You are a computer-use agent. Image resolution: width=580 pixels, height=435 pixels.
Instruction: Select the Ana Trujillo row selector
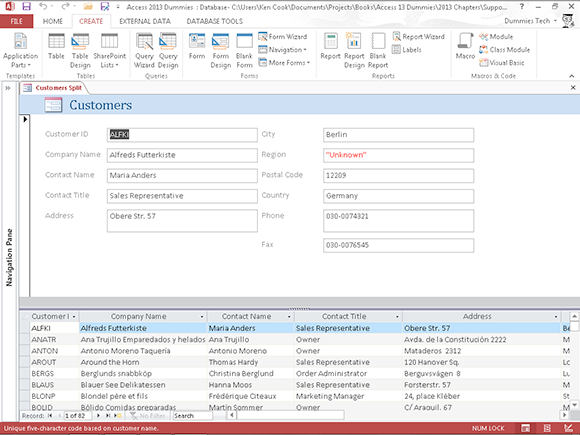(x=25, y=340)
